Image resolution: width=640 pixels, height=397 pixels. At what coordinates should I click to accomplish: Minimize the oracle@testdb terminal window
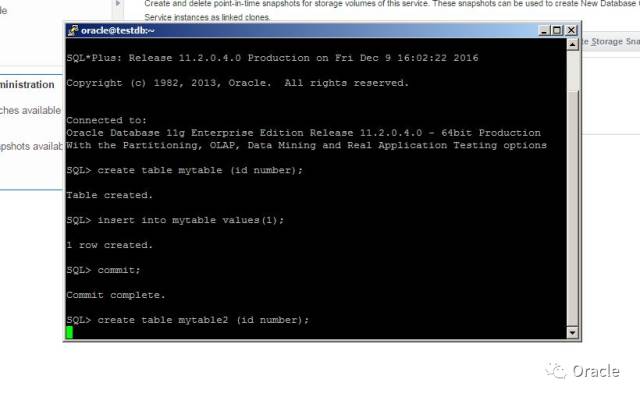[x=544, y=31]
